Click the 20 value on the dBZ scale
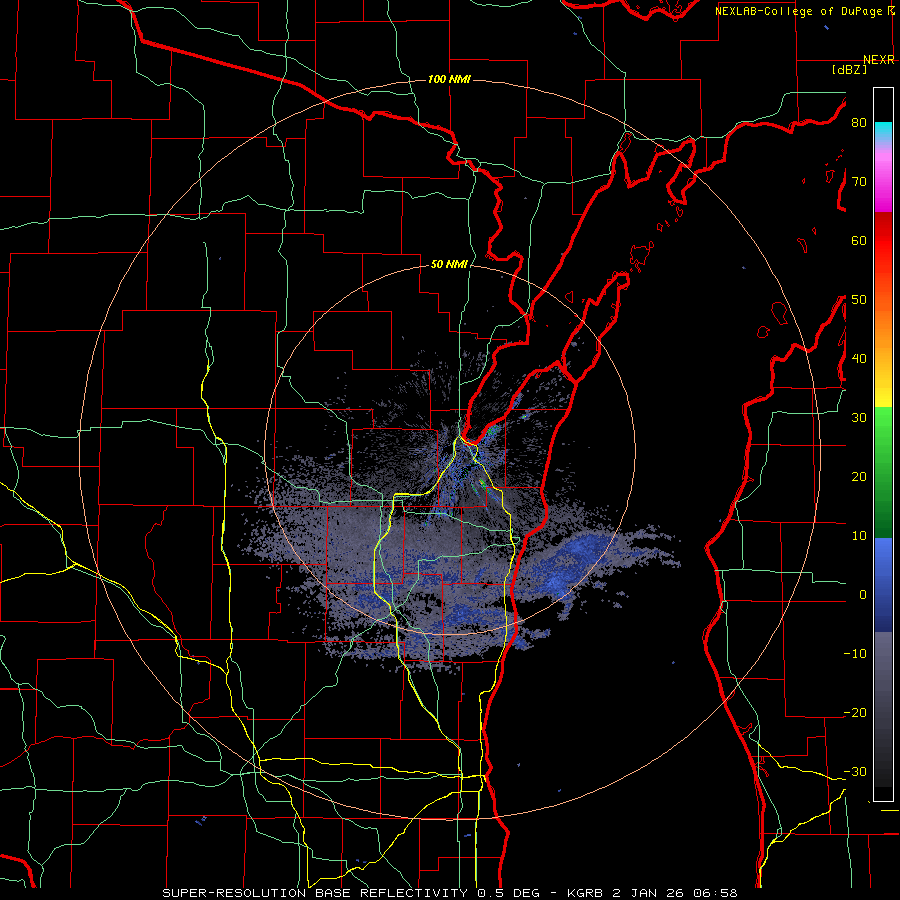Image resolution: width=900 pixels, height=900 pixels. 859,476
